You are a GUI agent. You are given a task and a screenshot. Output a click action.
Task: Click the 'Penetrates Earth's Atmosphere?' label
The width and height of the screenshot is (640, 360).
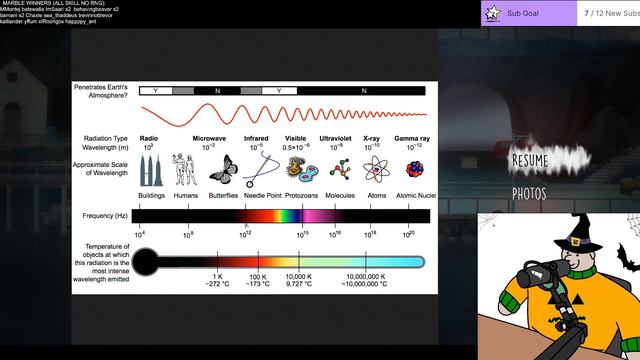click(101, 91)
